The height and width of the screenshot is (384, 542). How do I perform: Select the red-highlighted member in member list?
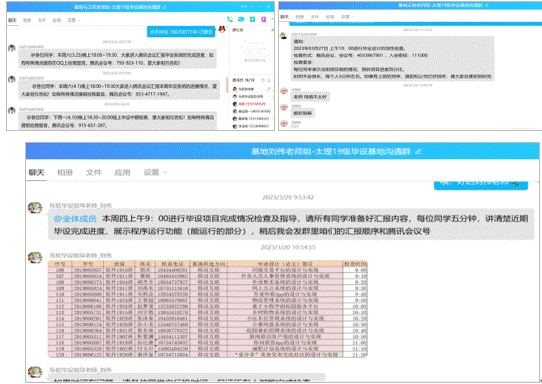pos(249,104)
